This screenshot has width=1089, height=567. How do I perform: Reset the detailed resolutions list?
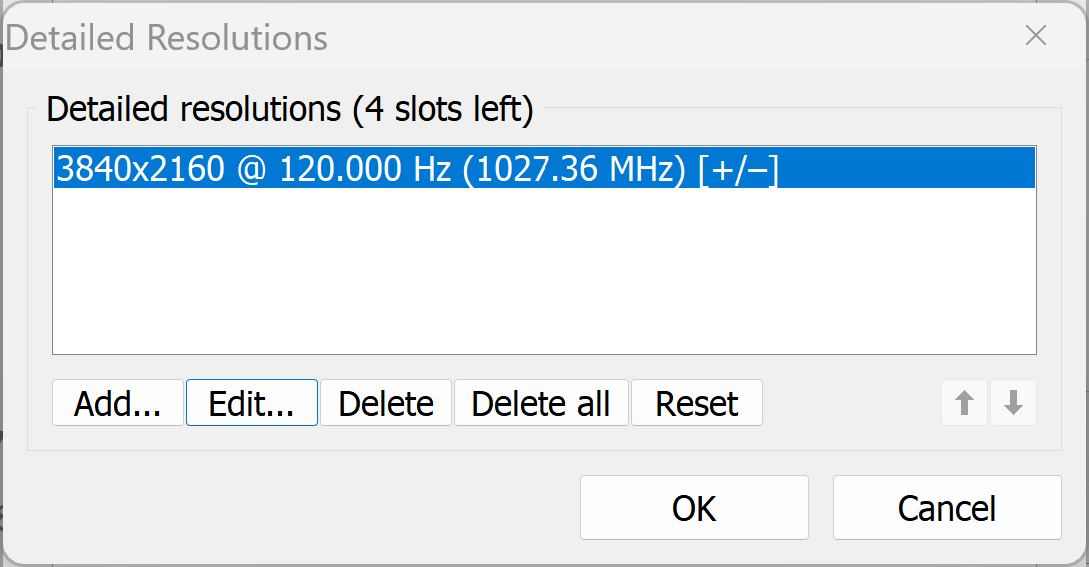click(x=697, y=402)
